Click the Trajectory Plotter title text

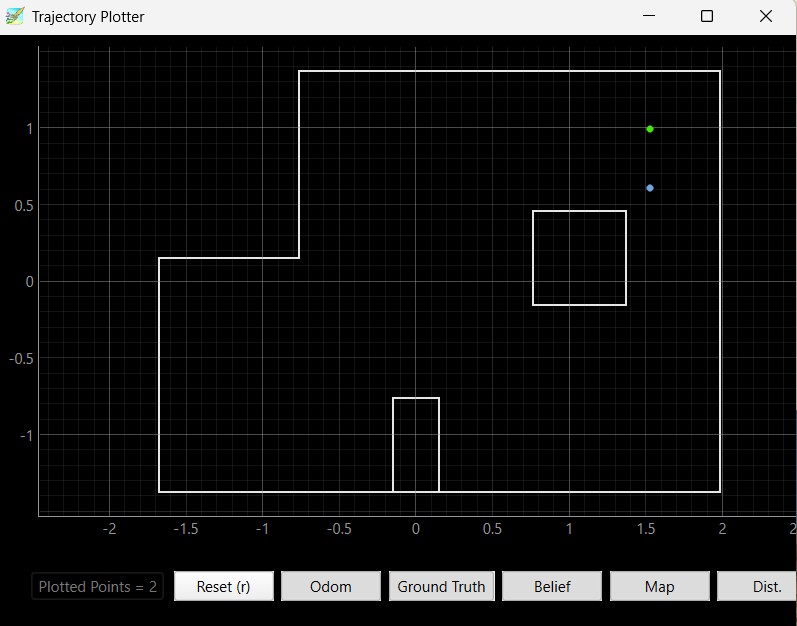[88, 17]
